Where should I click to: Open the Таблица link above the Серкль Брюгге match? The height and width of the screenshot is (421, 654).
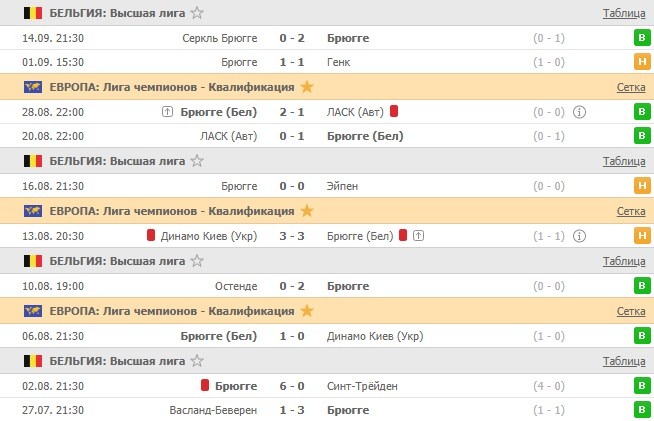(x=624, y=13)
